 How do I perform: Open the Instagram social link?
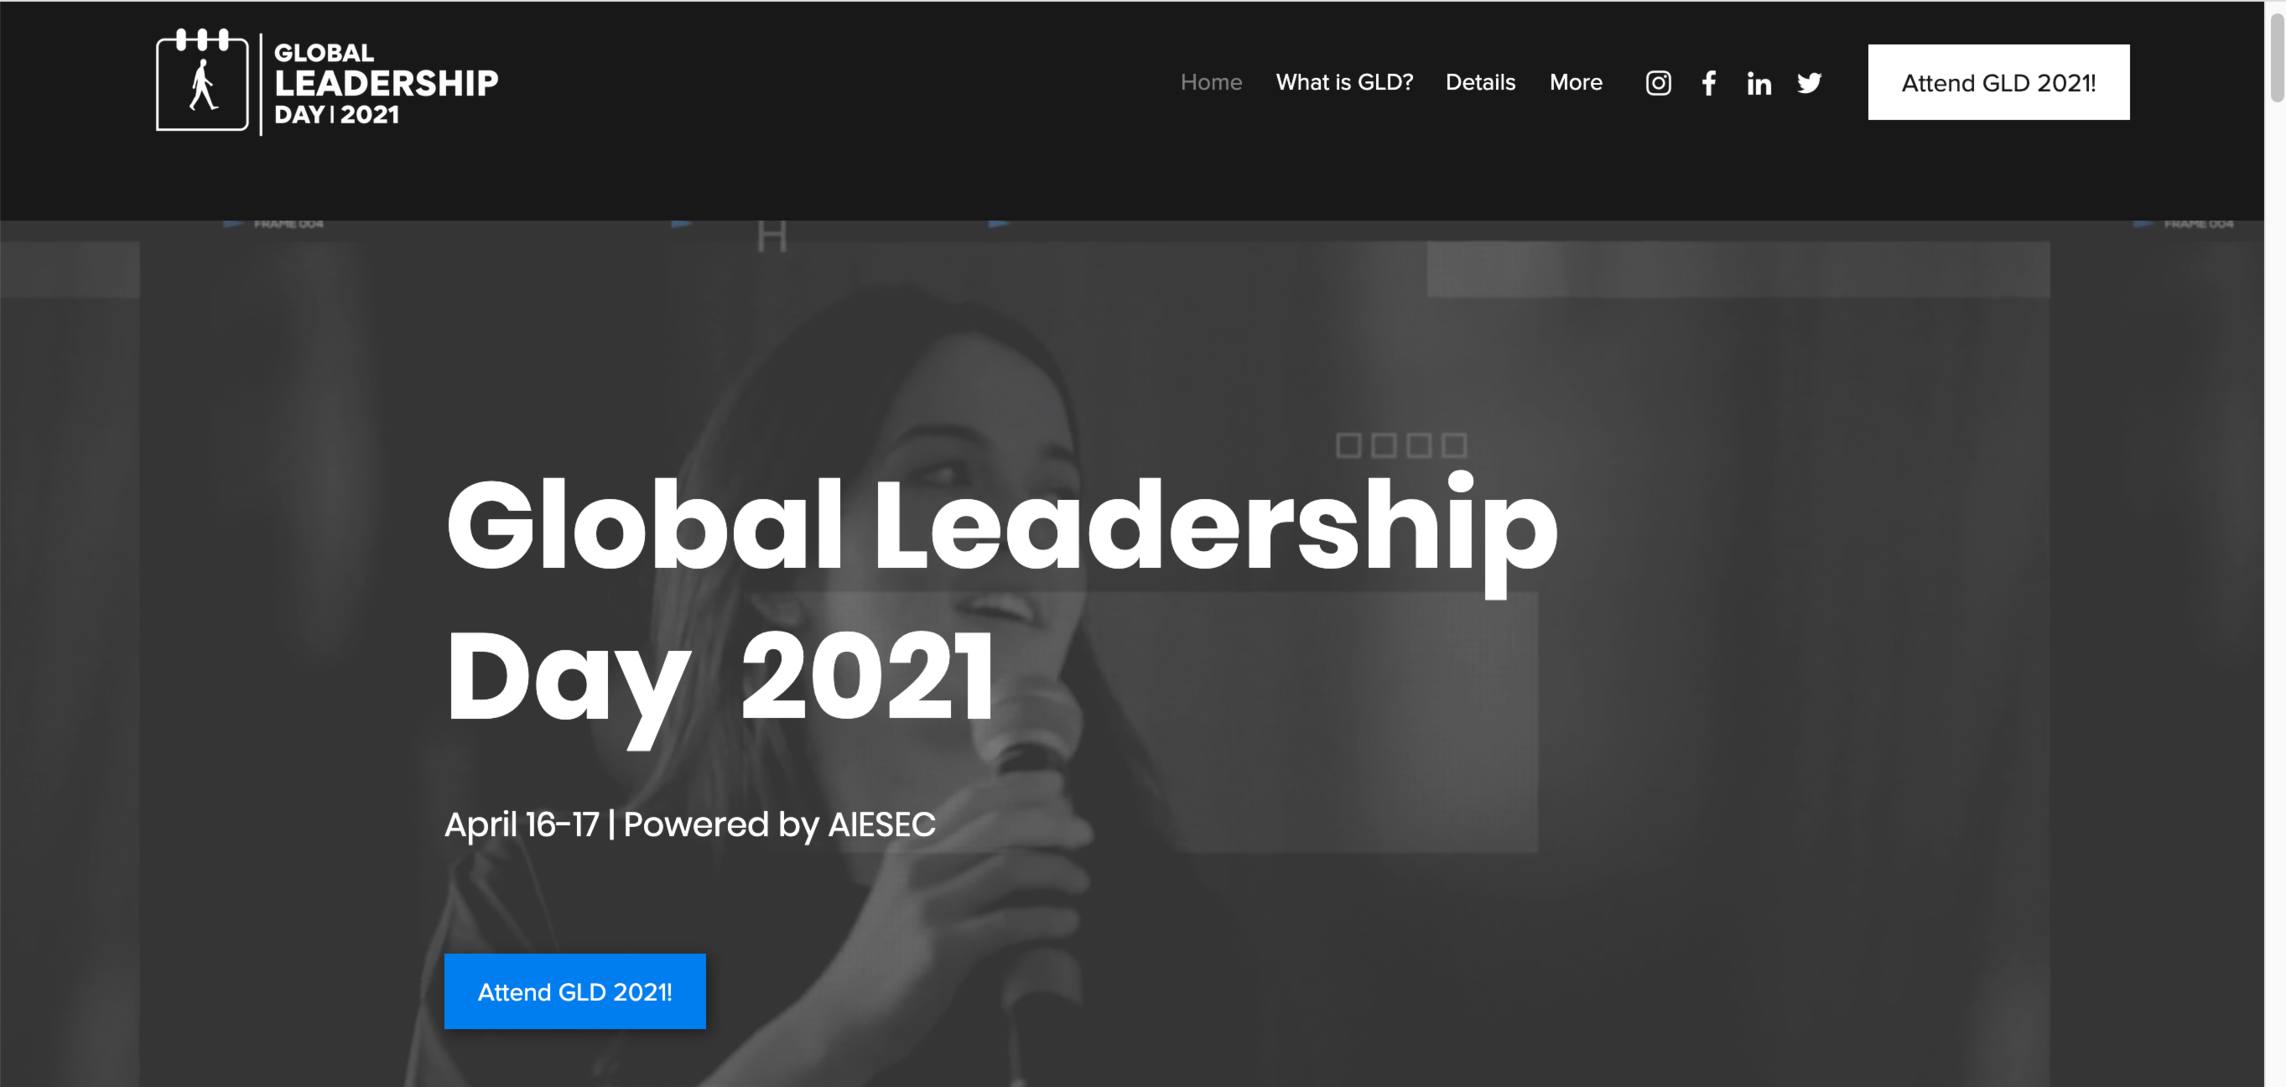(1658, 83)
